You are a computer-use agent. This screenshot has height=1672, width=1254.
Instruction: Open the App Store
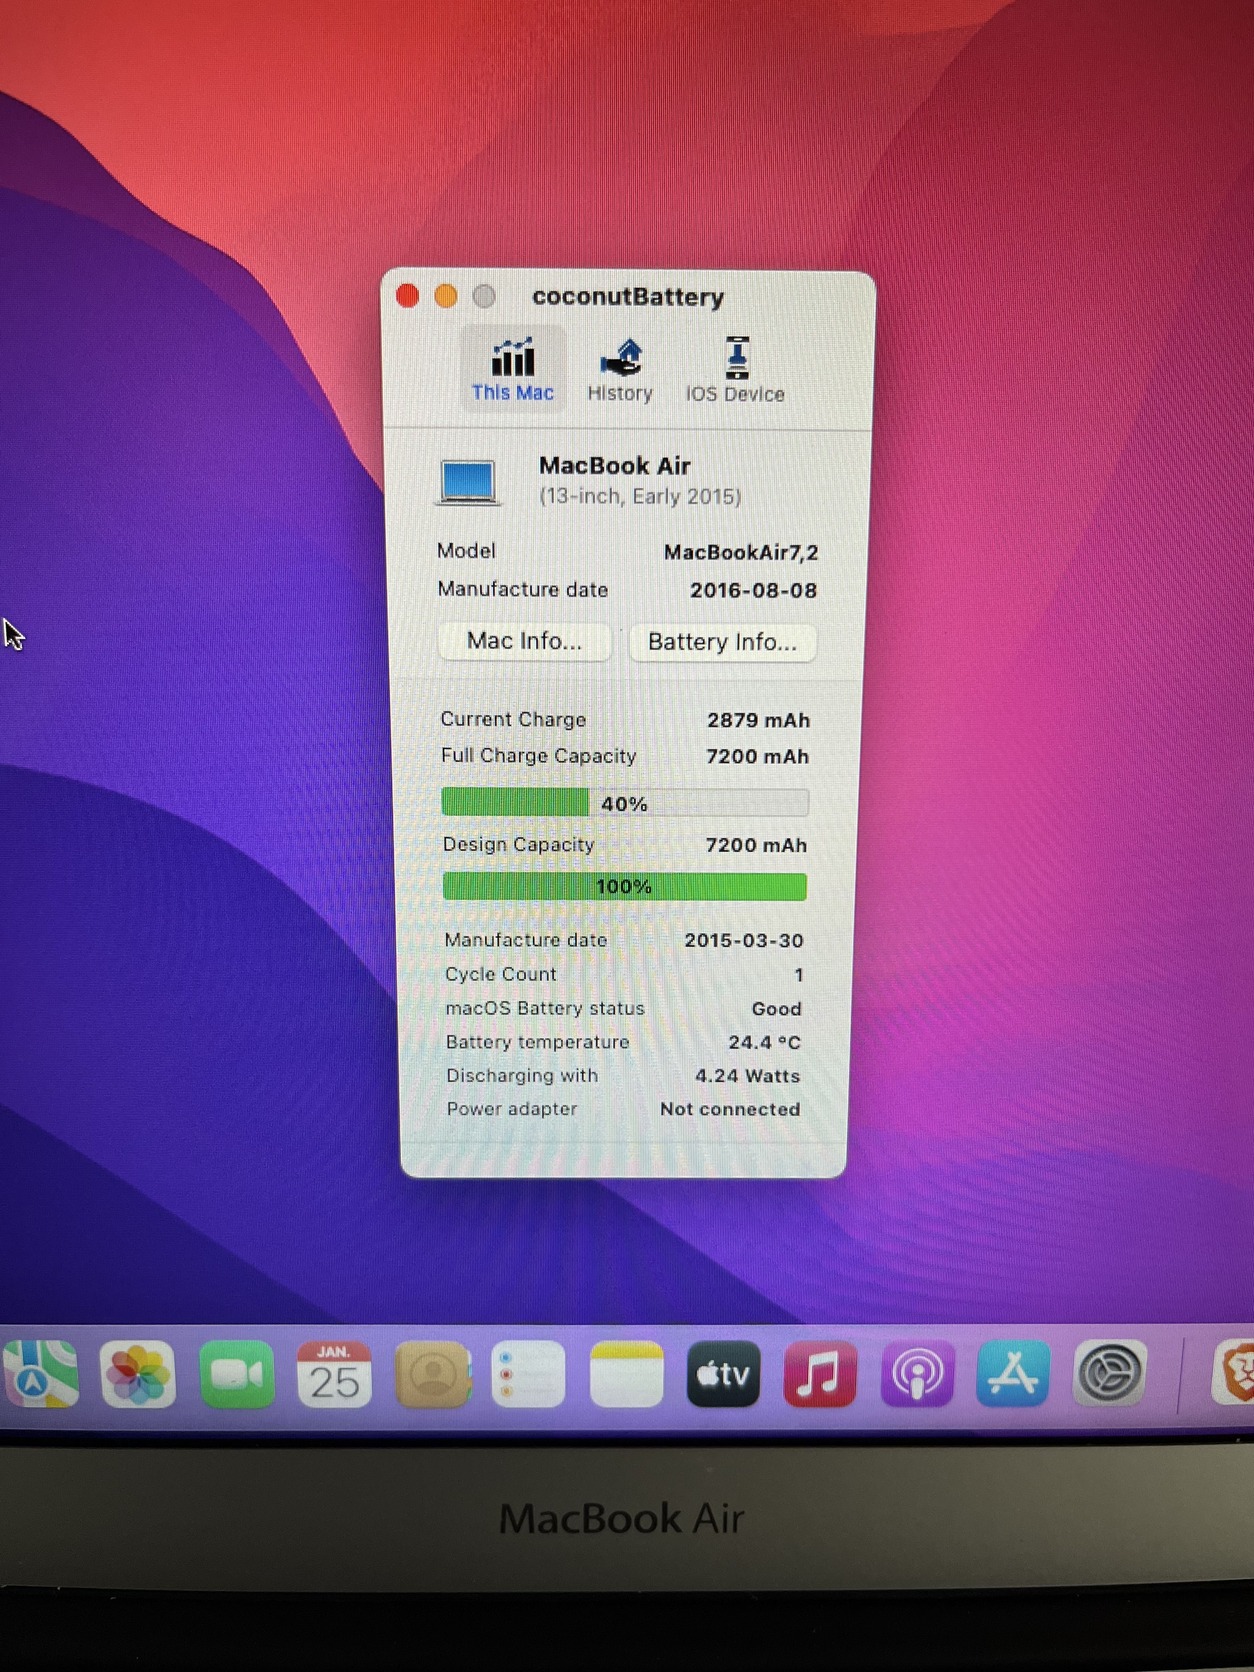pyautogui.click(x=1013, y=1374)
